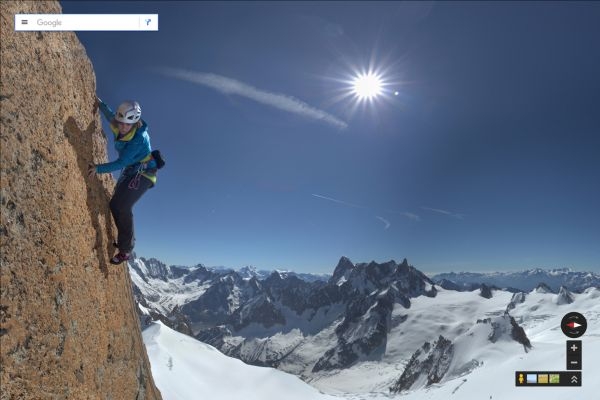Open the hamburger menu in search box
The image size is (600, 400).
(24, 22)
